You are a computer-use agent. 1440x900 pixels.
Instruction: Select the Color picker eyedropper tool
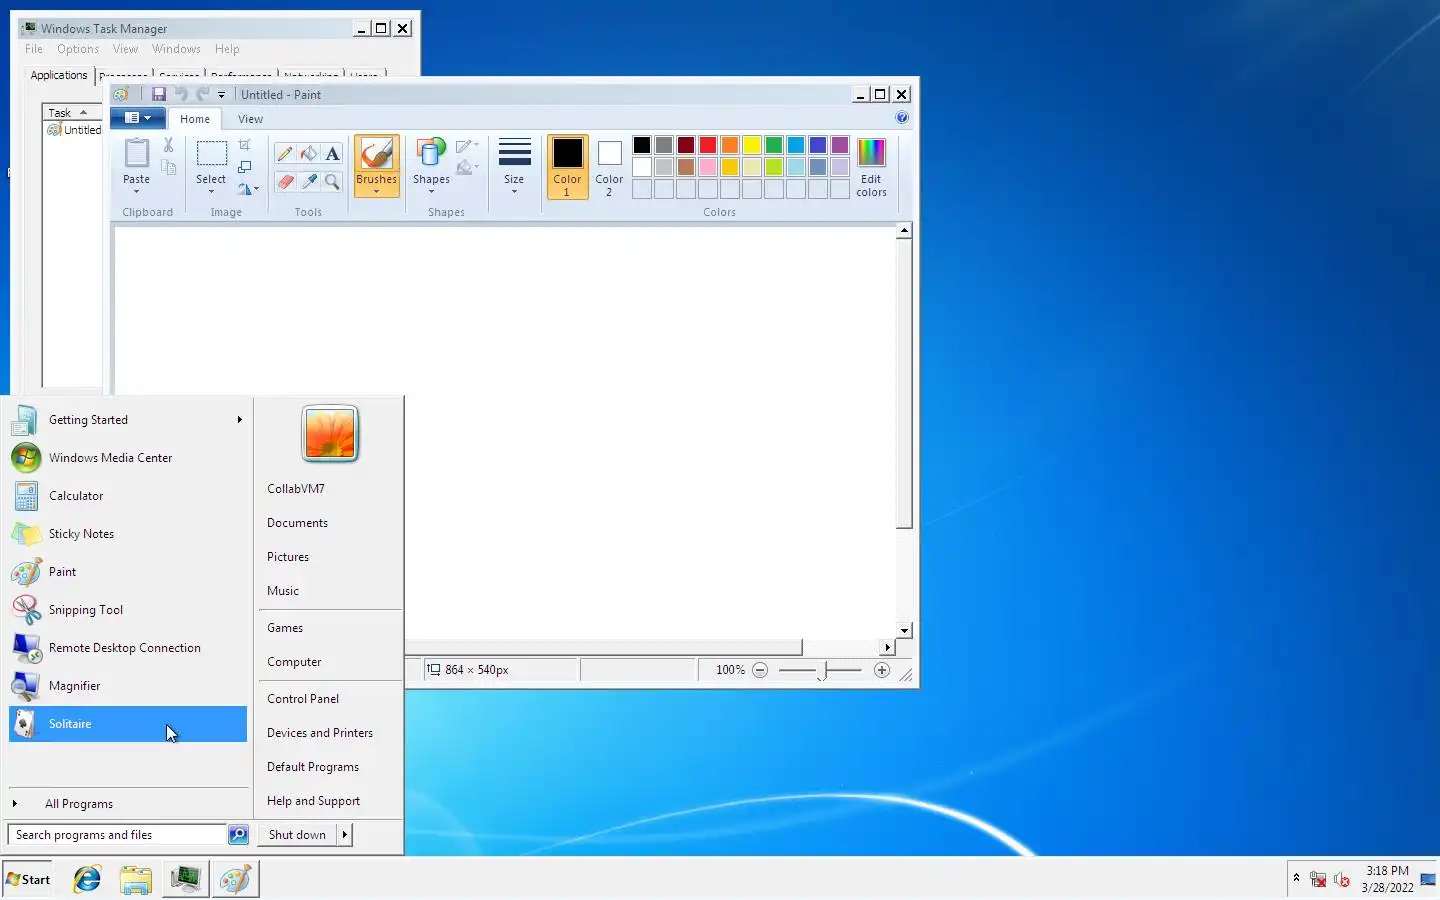pos(309,182)
